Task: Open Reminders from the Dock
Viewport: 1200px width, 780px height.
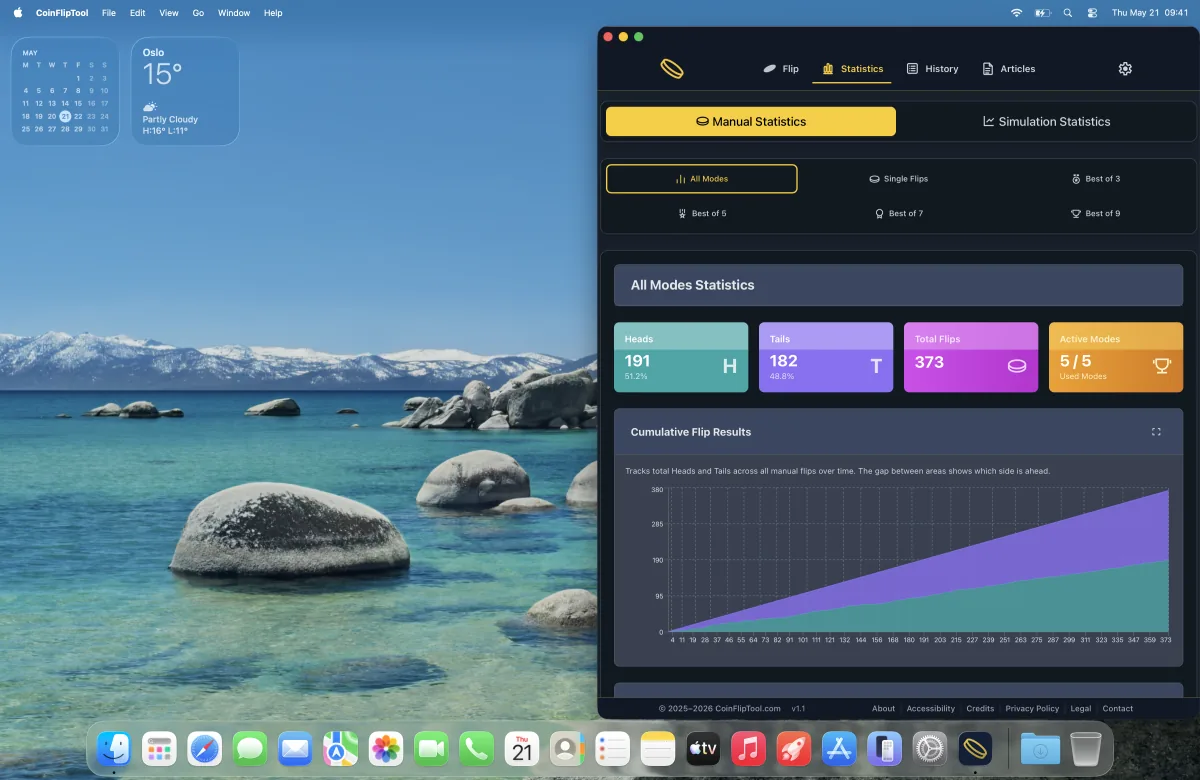Action: pos(612,748)
